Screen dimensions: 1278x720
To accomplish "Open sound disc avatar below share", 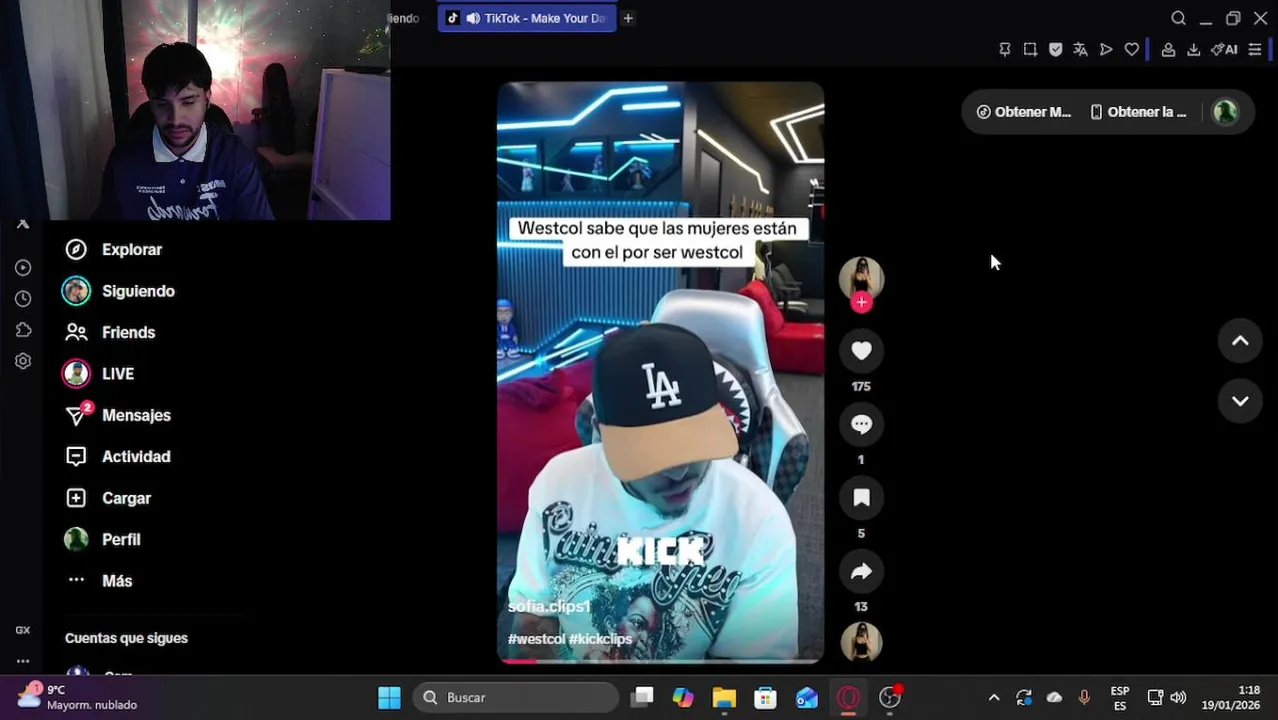I will (861, 642).
